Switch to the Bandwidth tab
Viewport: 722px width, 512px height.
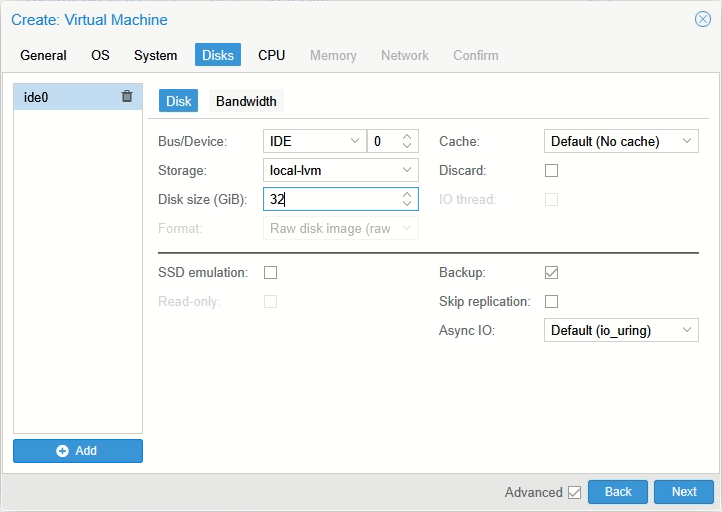246,101
